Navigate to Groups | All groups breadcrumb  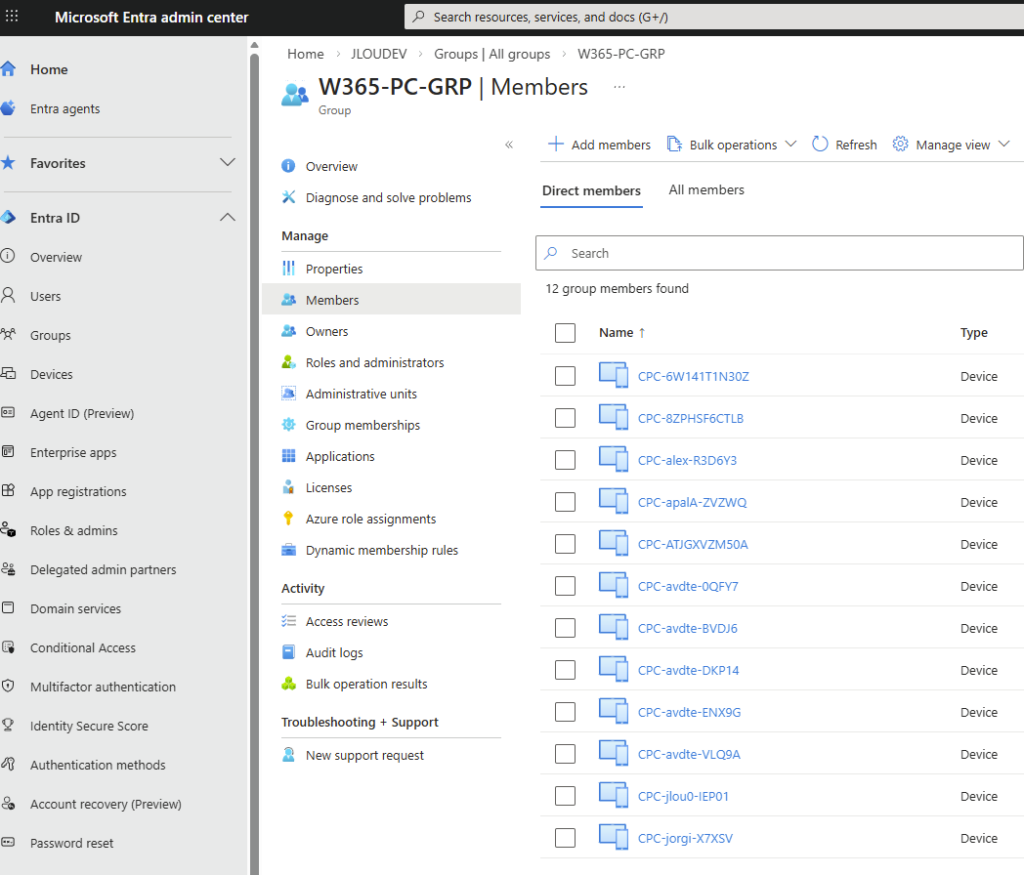point(492,54)
